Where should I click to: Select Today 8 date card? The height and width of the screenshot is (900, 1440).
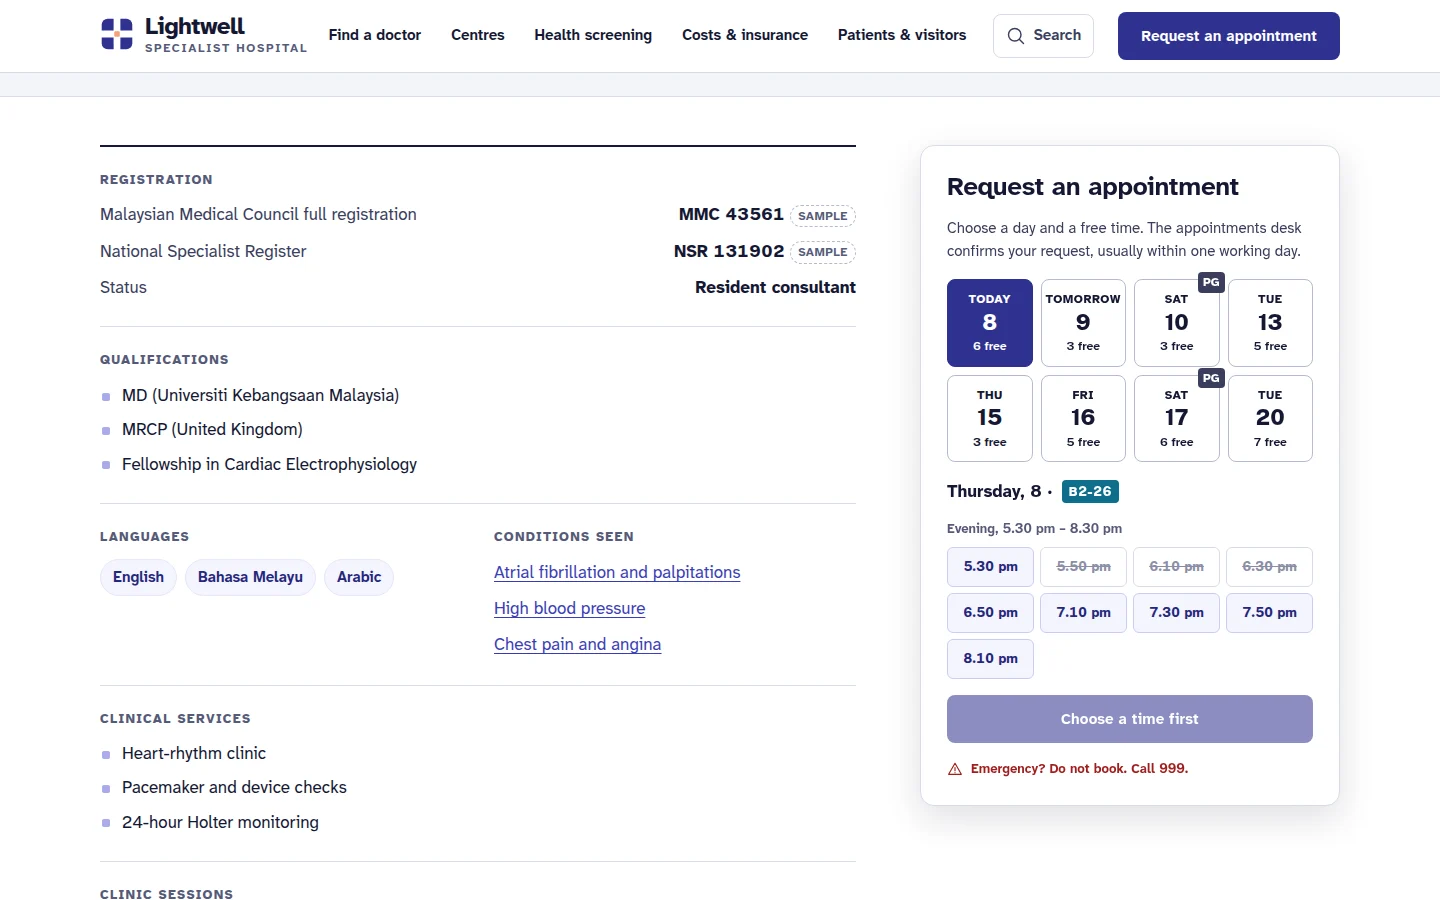pyautogui.click(x=990, y=323)
